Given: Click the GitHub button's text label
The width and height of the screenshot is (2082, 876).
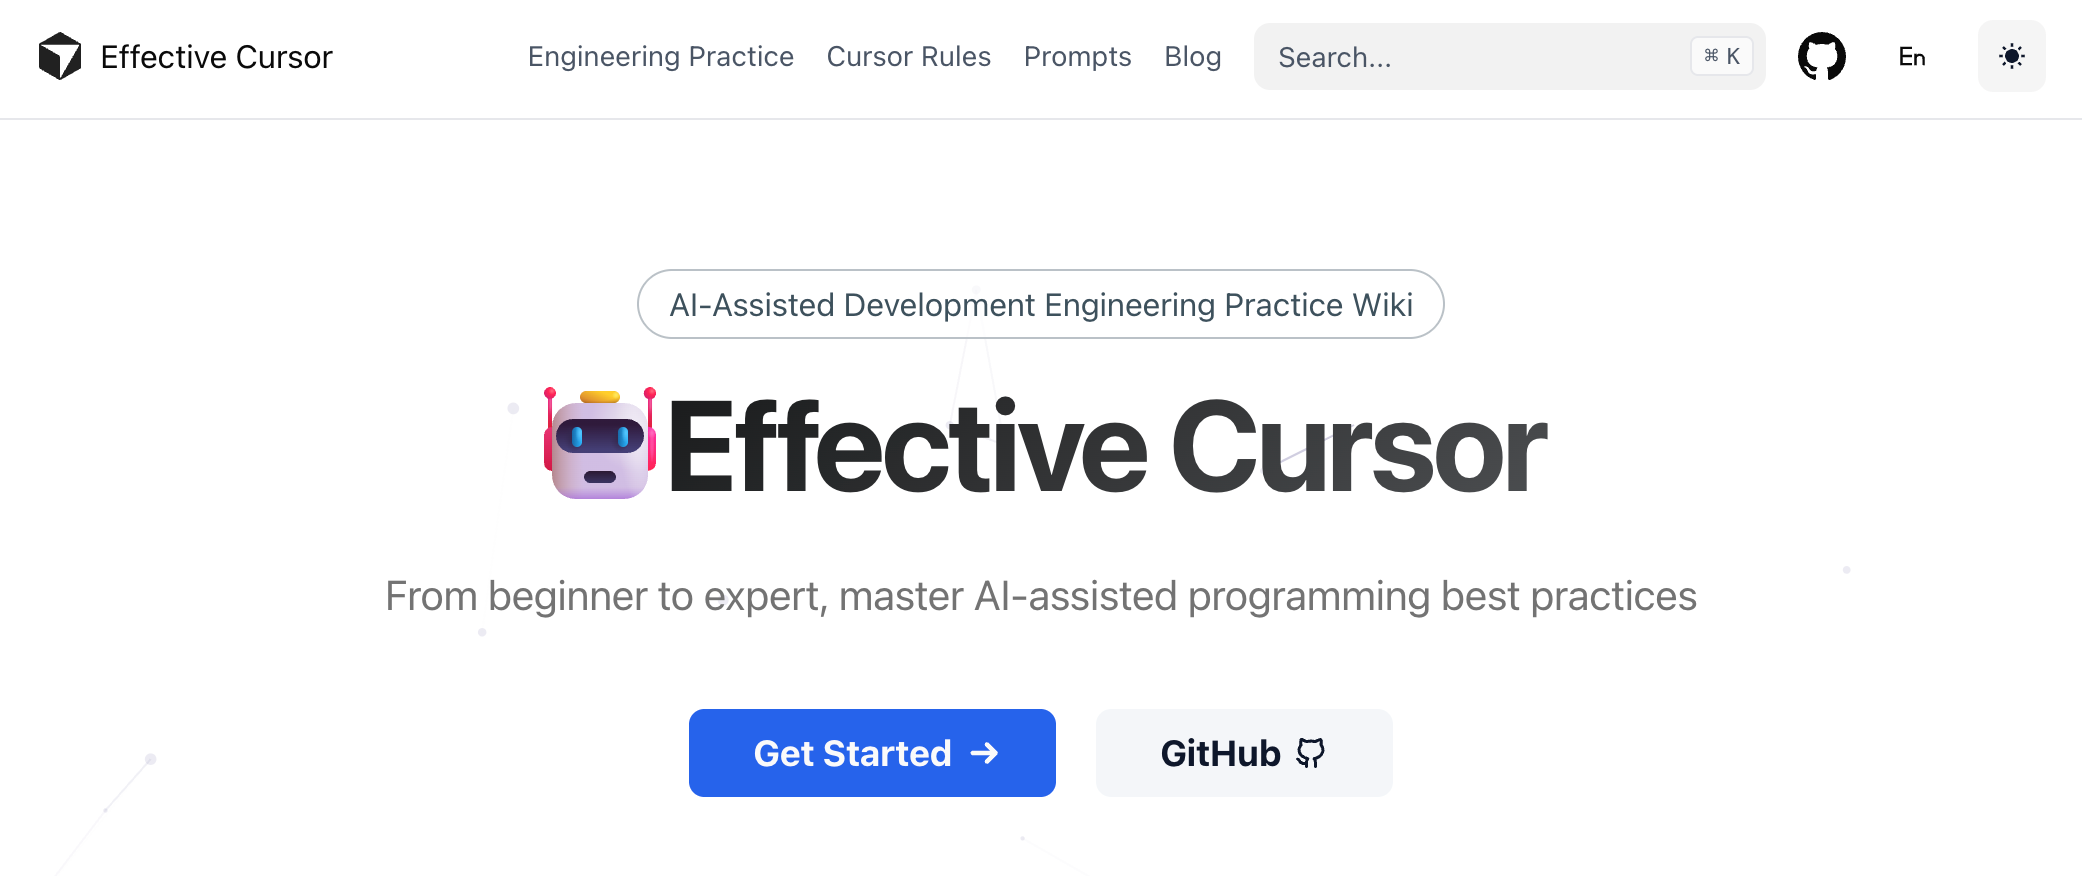Looking at the screenshot, I should [1220, 753].
